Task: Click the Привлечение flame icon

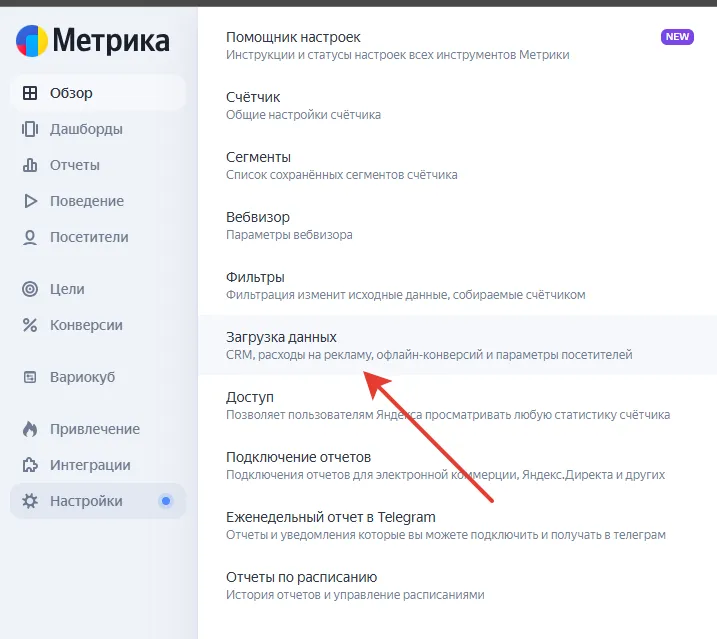Action: 30,429
